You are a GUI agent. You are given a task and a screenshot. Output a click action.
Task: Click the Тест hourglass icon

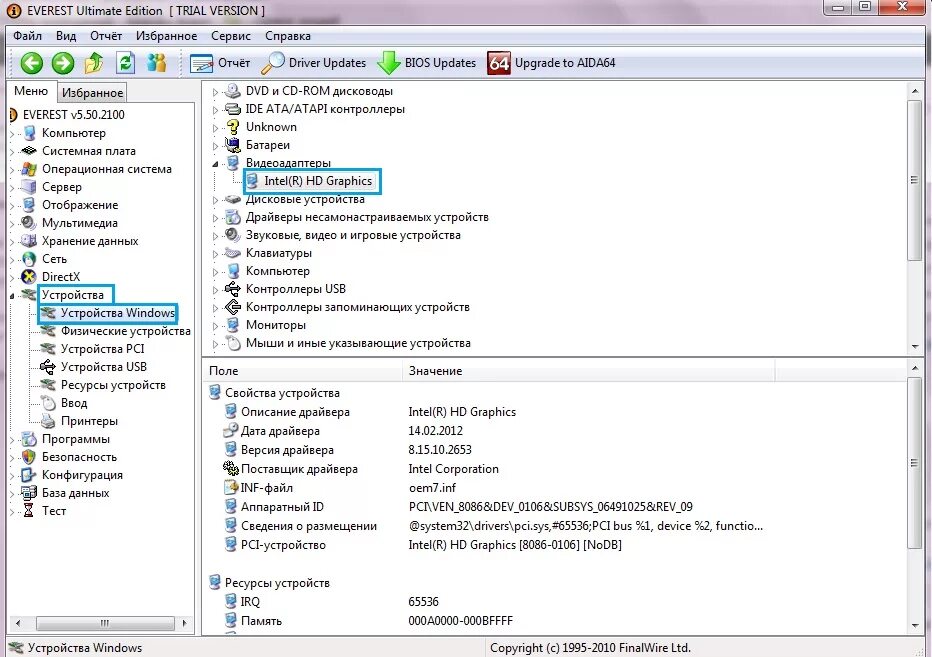pyautogui.click(x=29, y=511)
